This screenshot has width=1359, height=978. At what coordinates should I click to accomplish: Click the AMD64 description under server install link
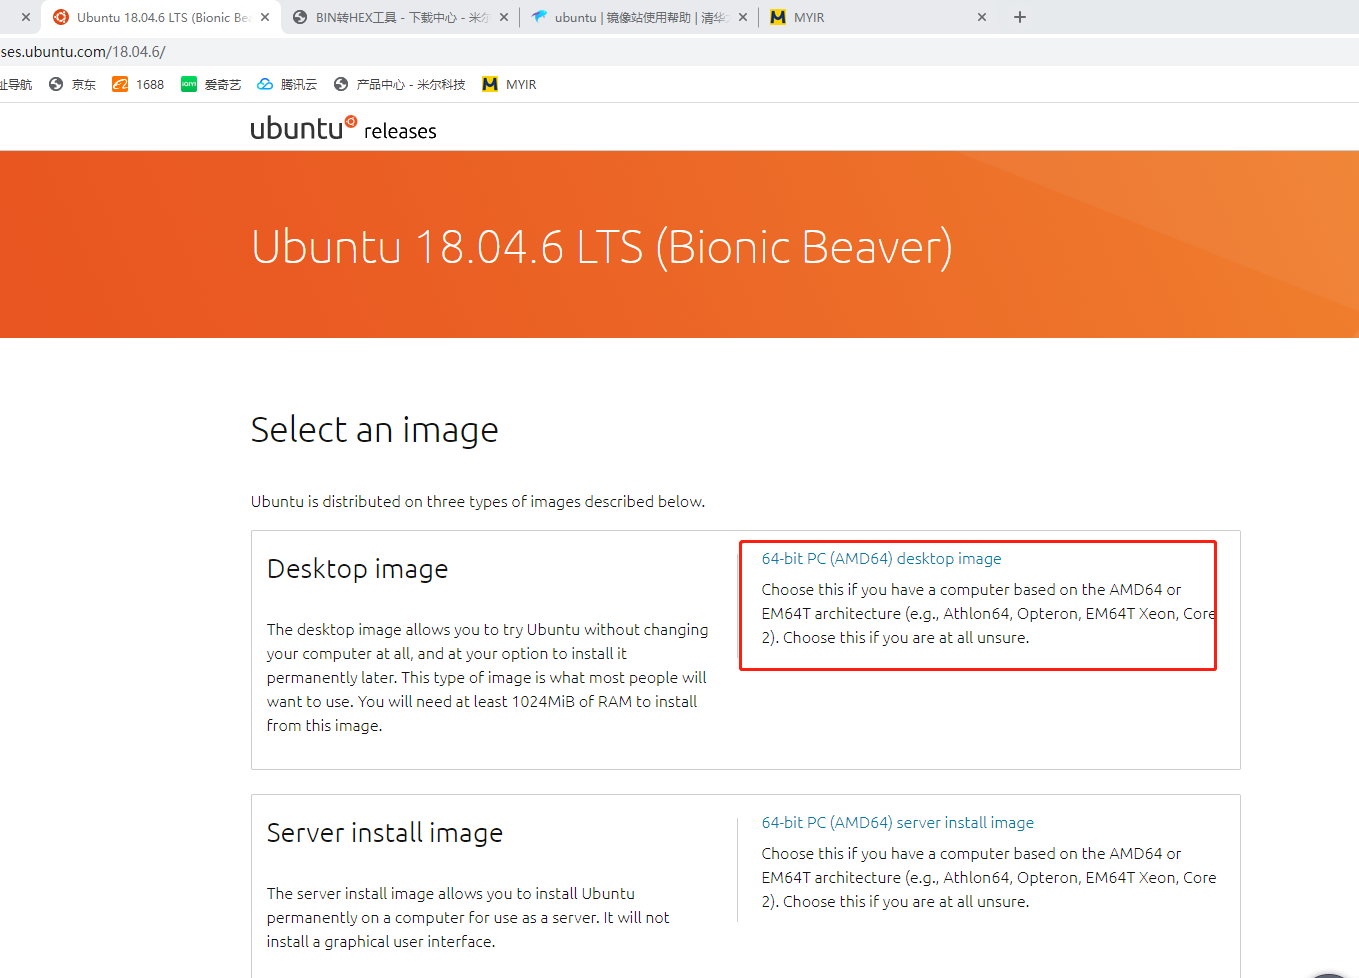pos(989,878)
